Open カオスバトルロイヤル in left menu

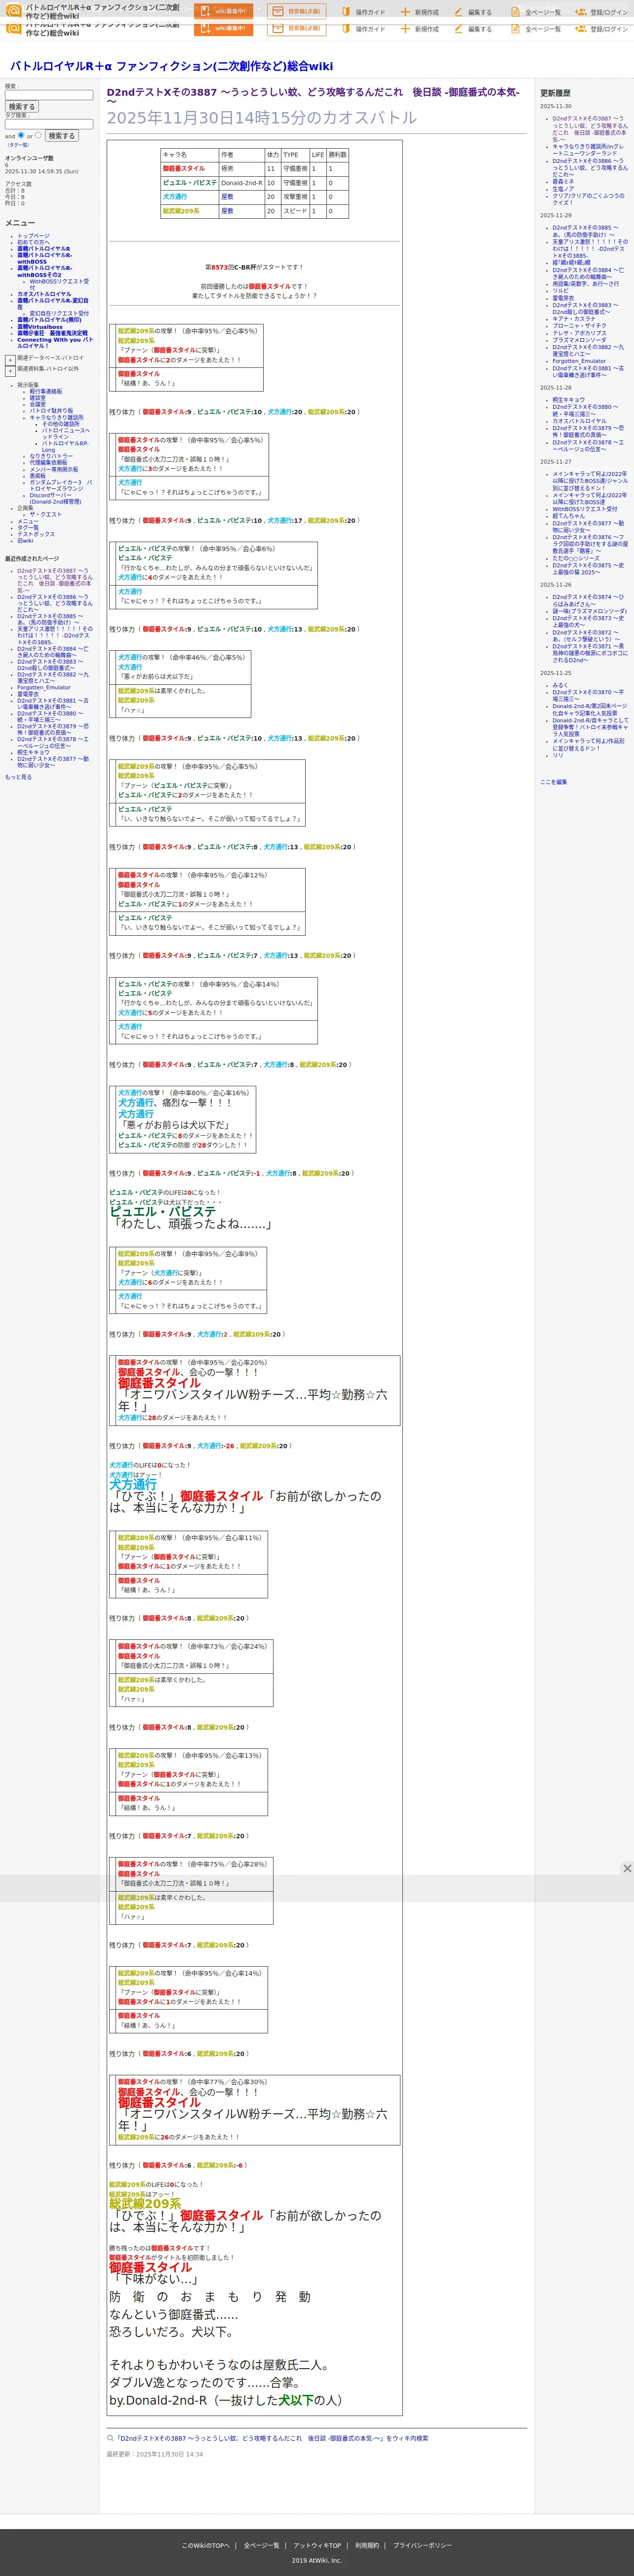coord(44,294)
